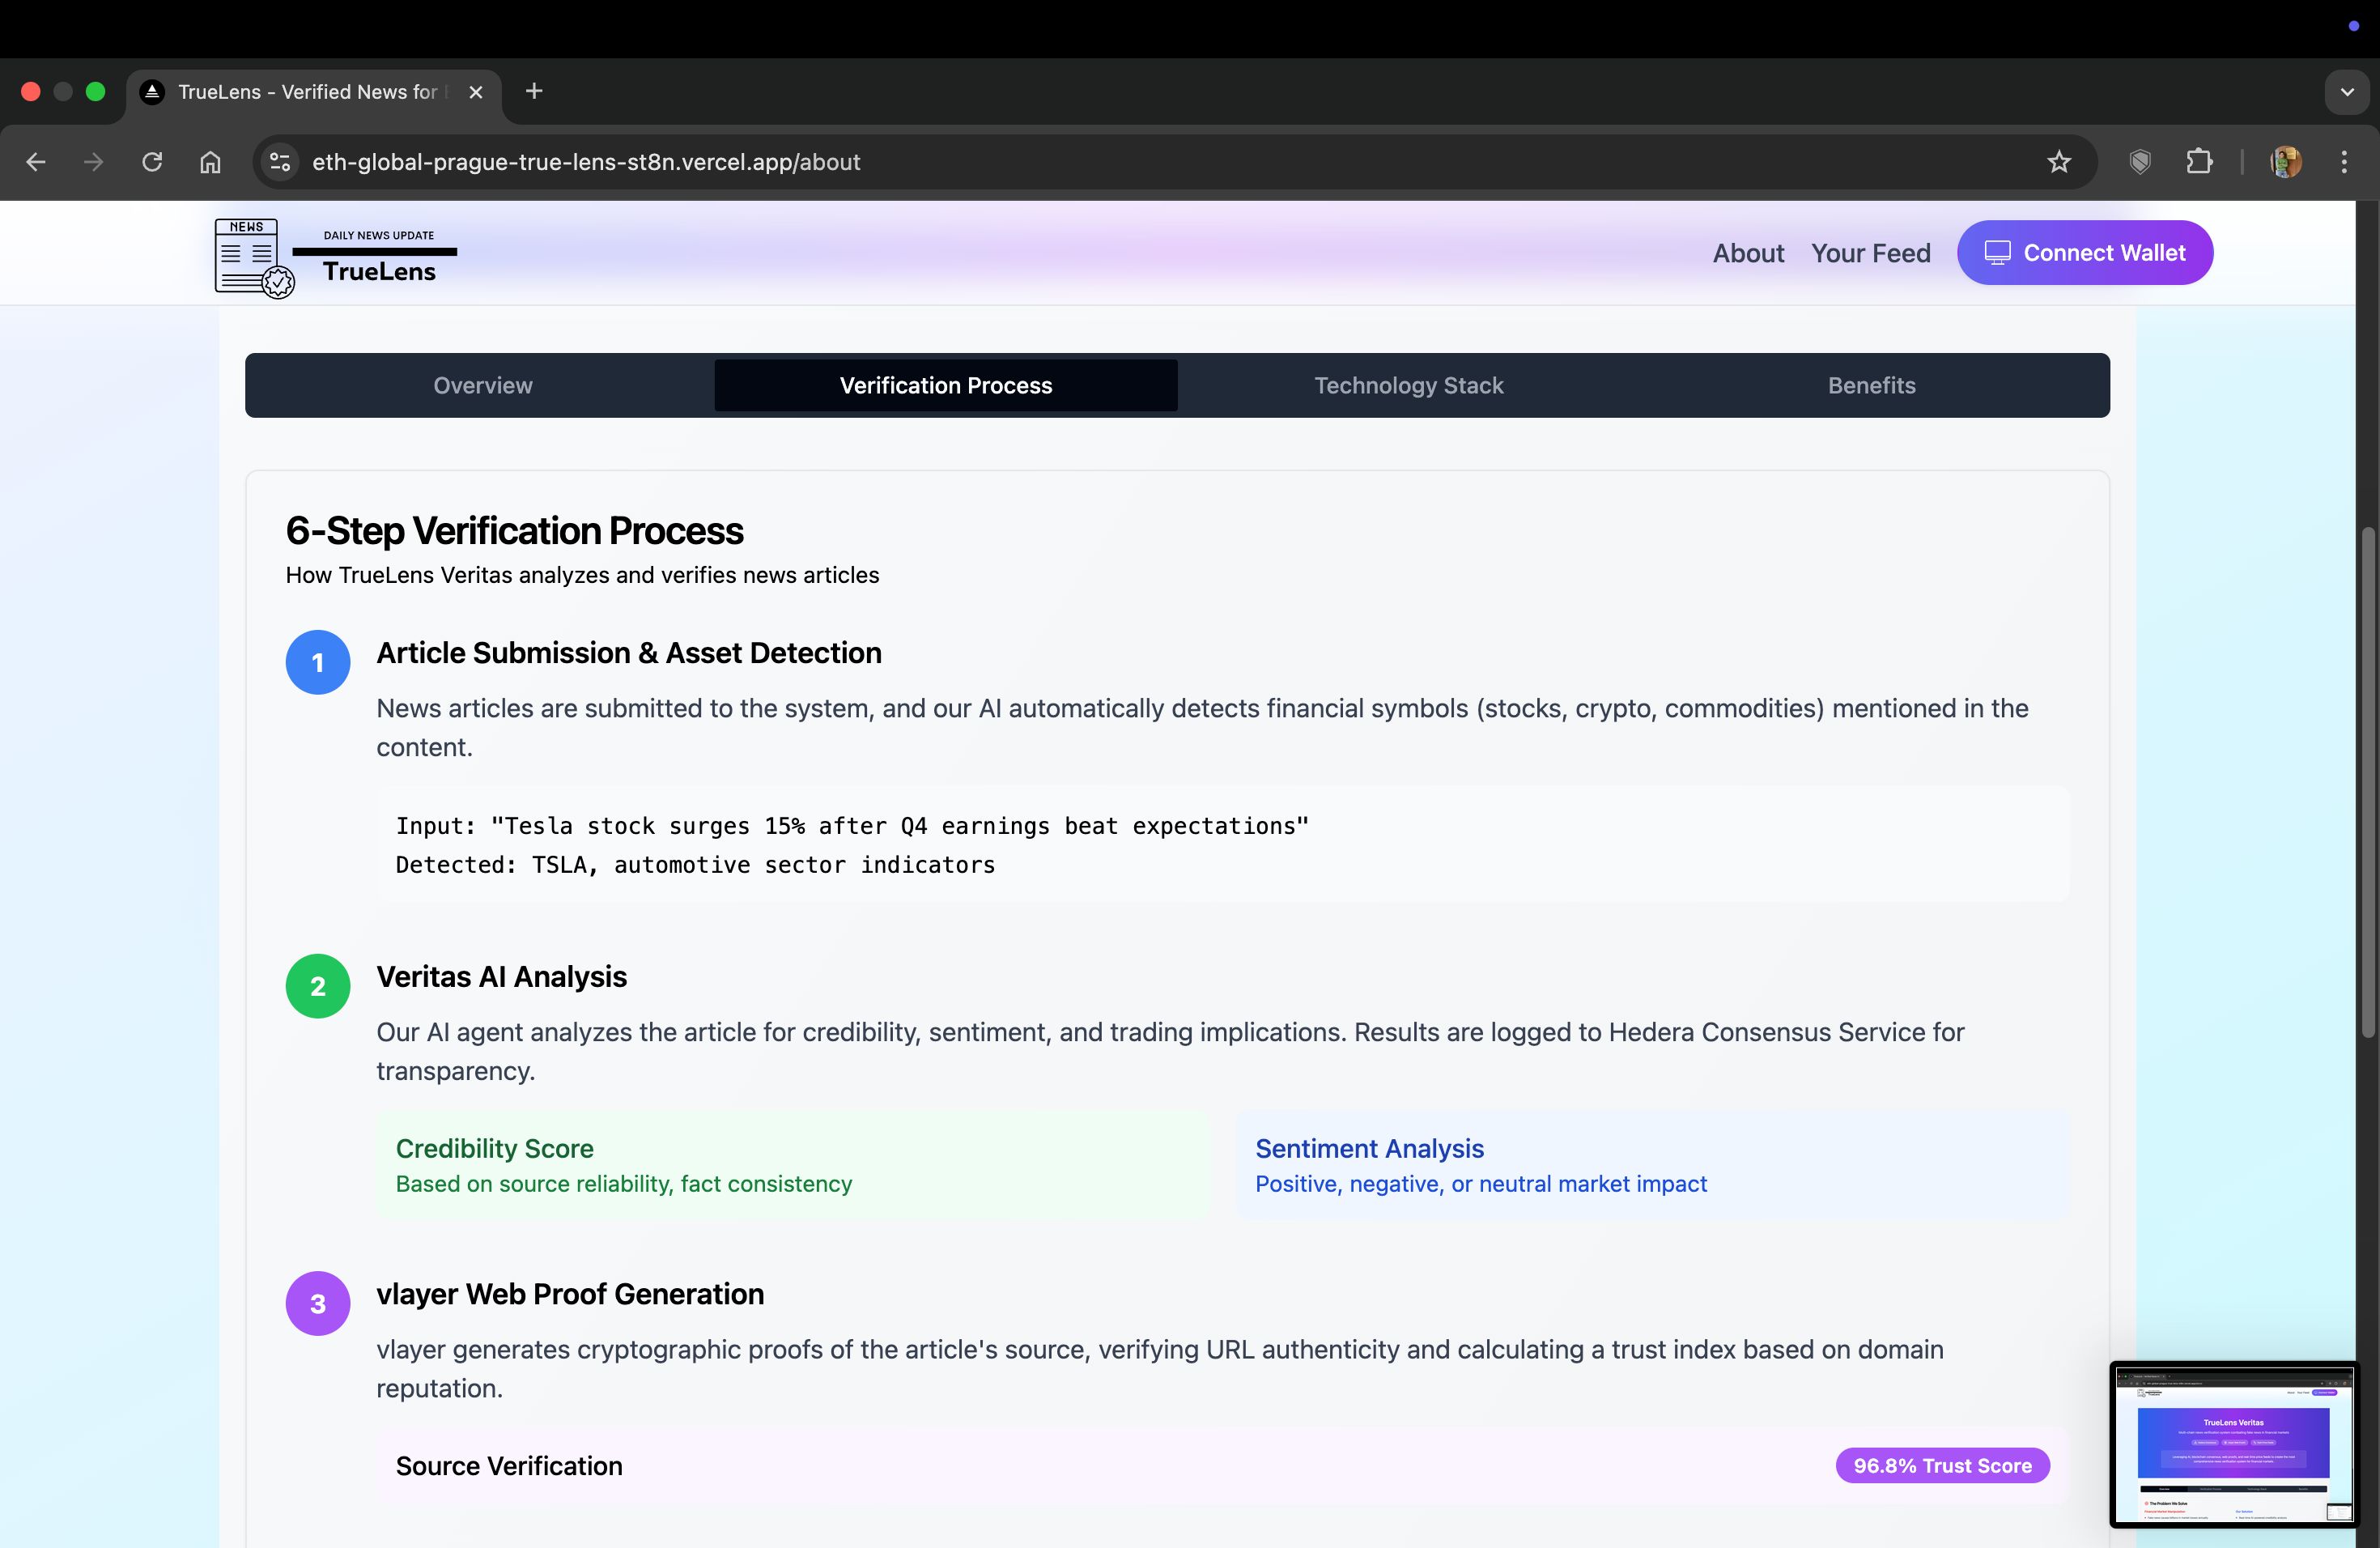Go back with the browser back arrow
2380x1548 pixels.
tap(36, 162)
